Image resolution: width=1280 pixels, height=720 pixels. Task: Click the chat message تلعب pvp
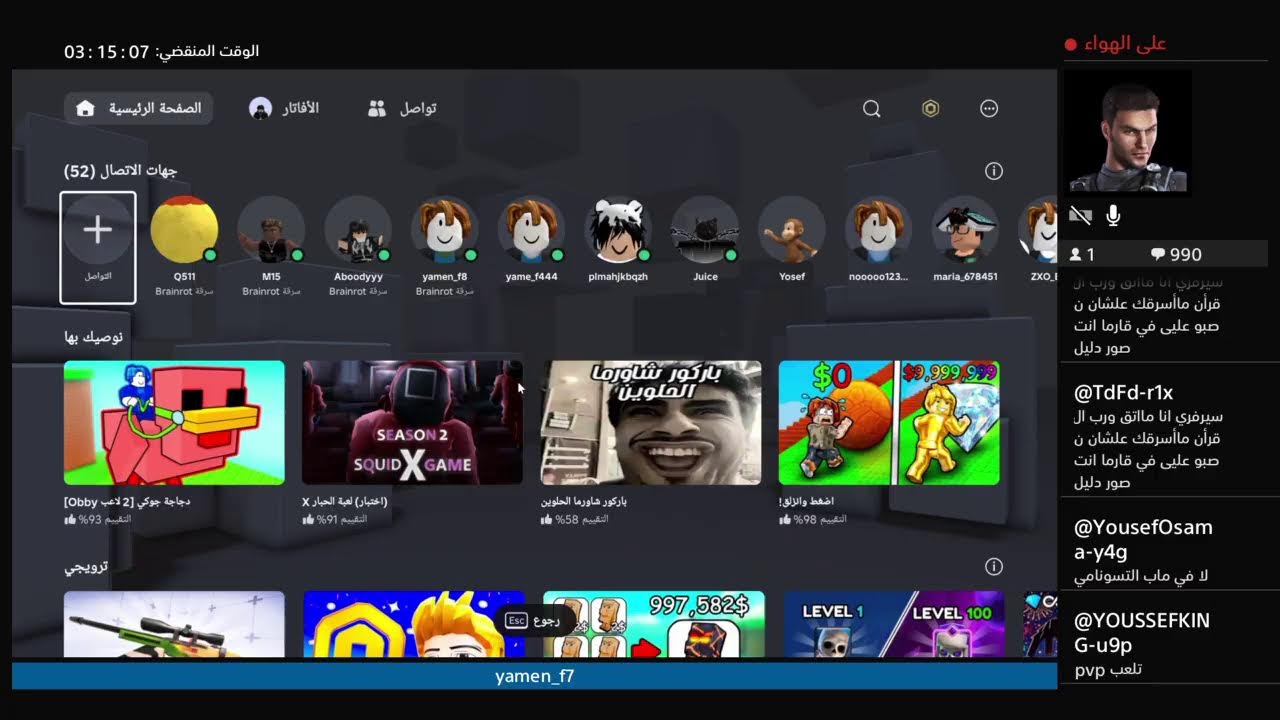1109,670
